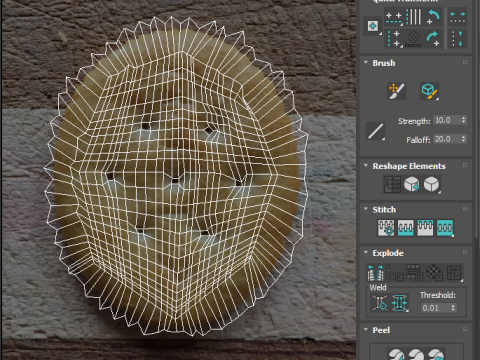The height and width of the screenshot is (360, 480).
Task: Click Space Vertically up-down arrows icon
Action: [457, 39]
